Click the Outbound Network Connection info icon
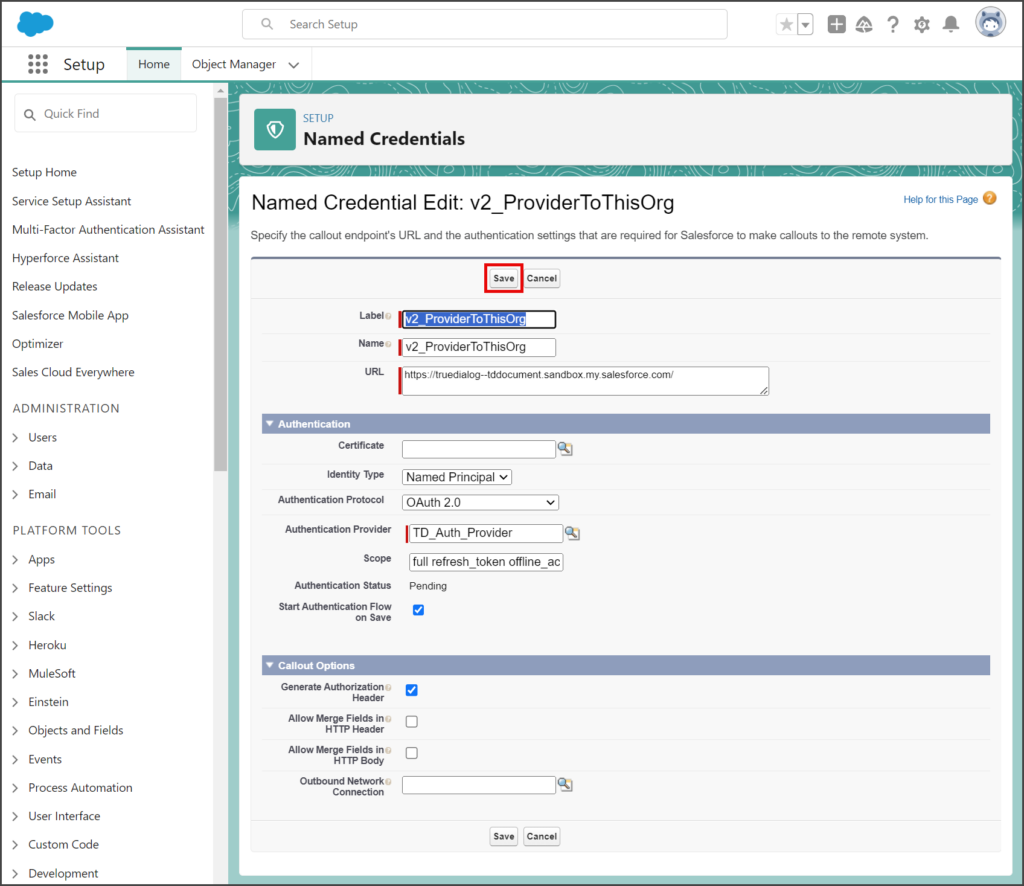The height and width of the screenshot is (886, 1024). coord(389,781)
